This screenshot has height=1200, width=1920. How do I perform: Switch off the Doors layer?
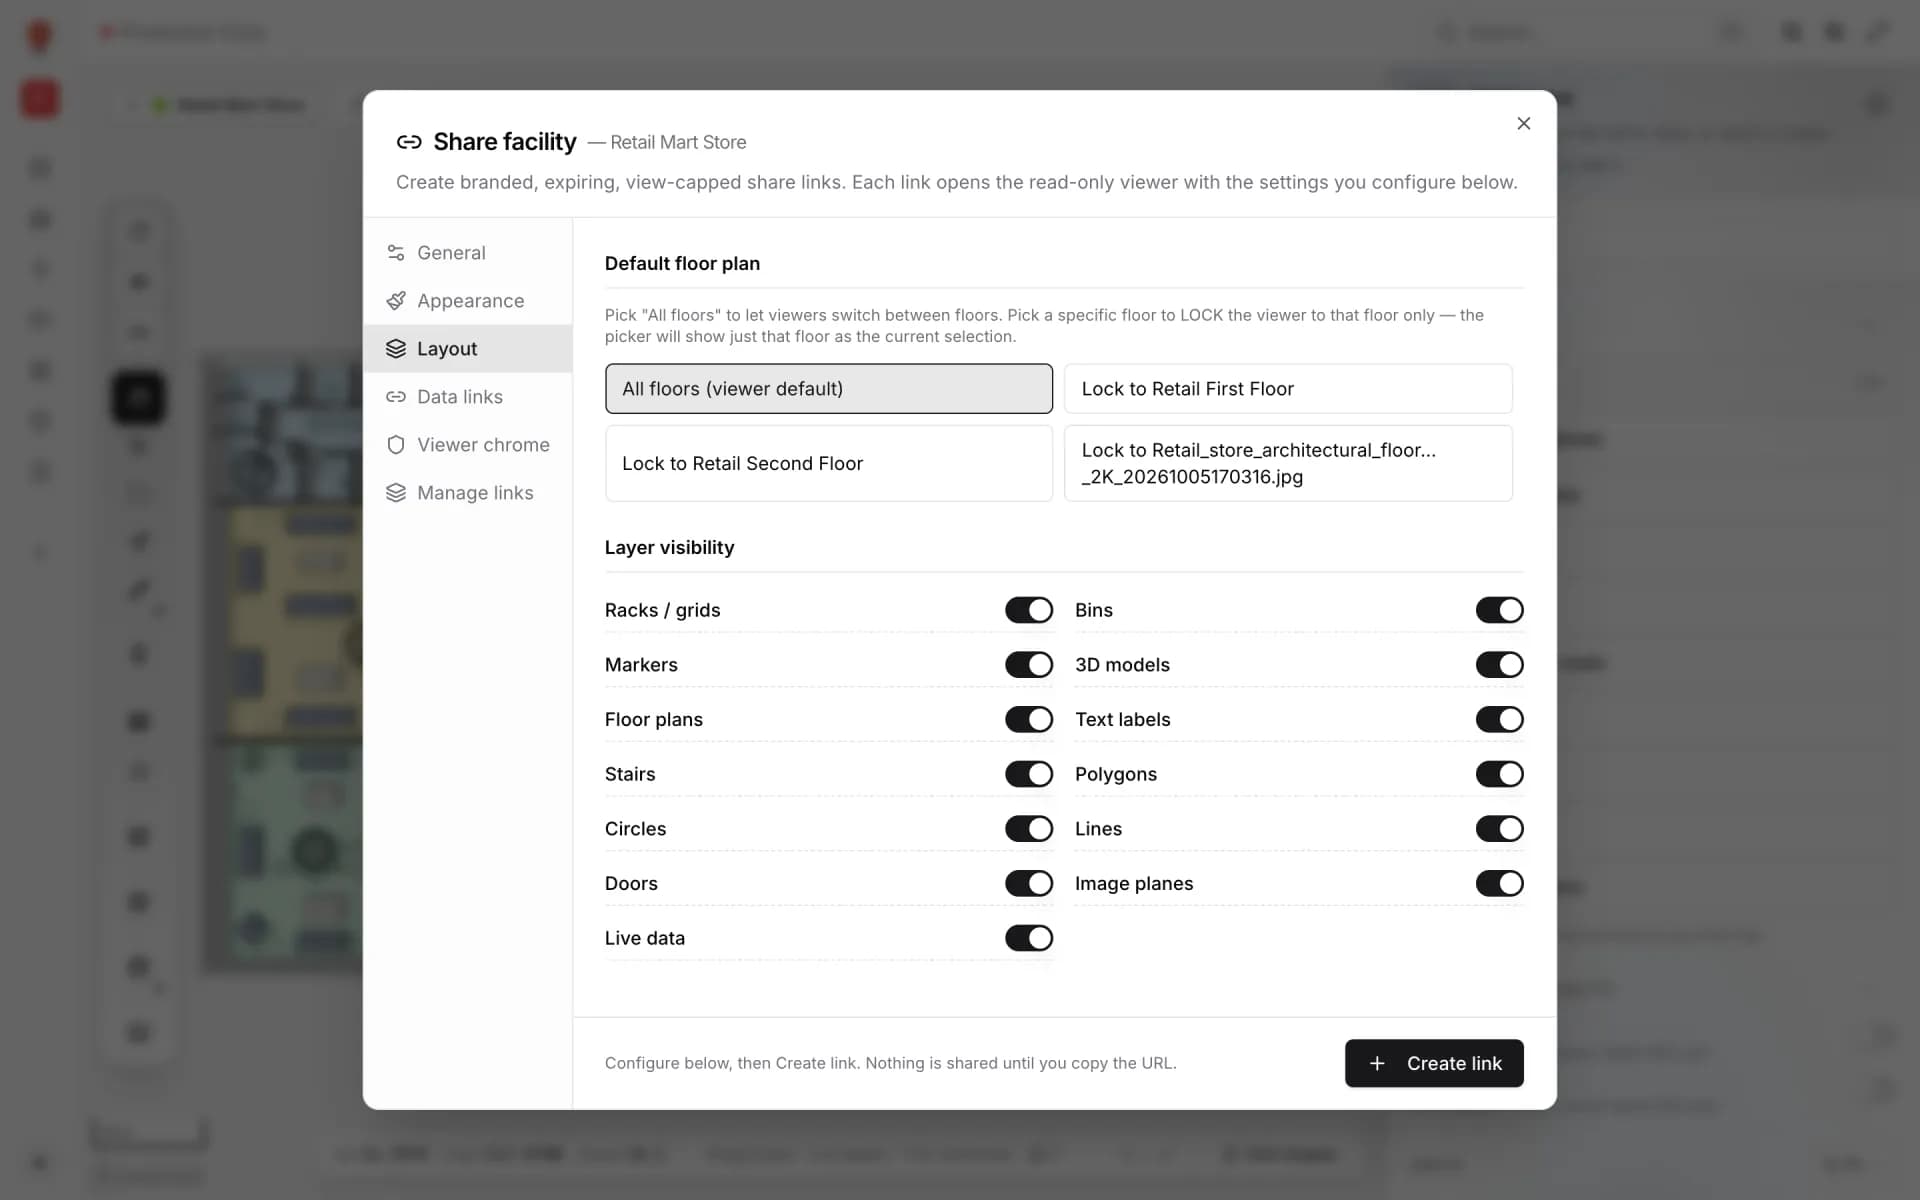point(1029,883)
